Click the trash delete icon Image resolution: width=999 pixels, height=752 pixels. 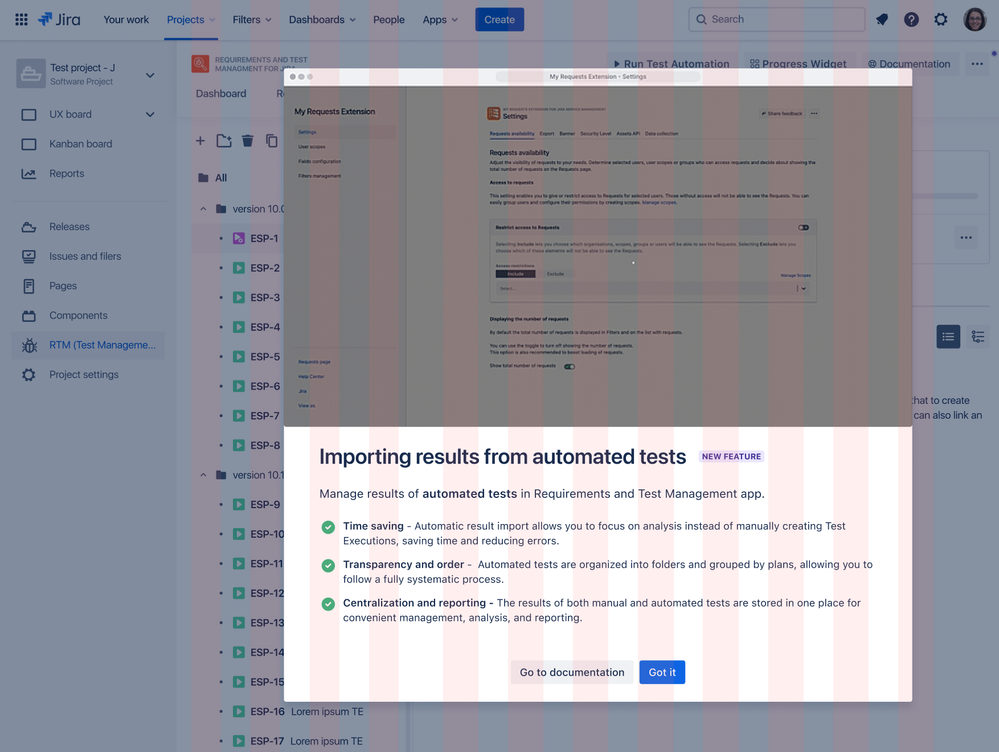(x=248, y=141)
